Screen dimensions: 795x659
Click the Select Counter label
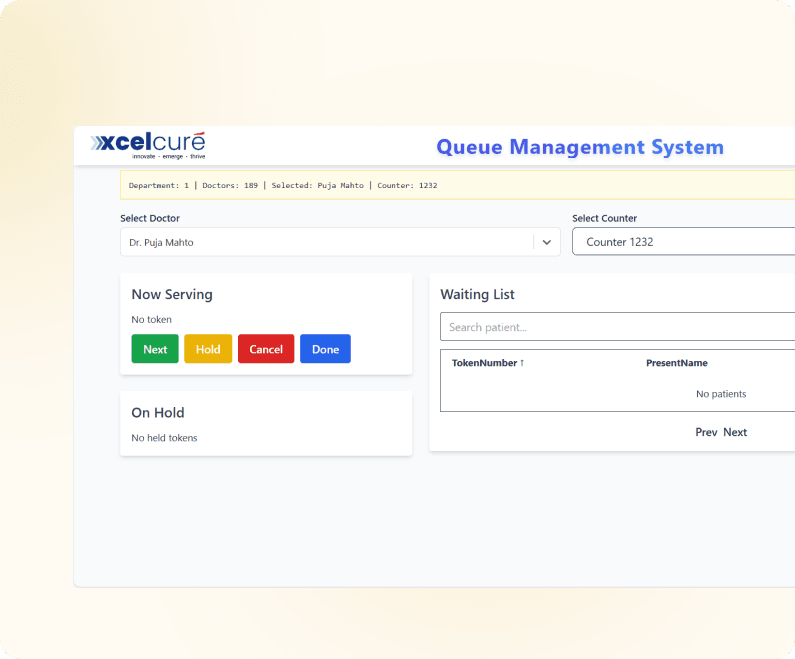point(604,218)
